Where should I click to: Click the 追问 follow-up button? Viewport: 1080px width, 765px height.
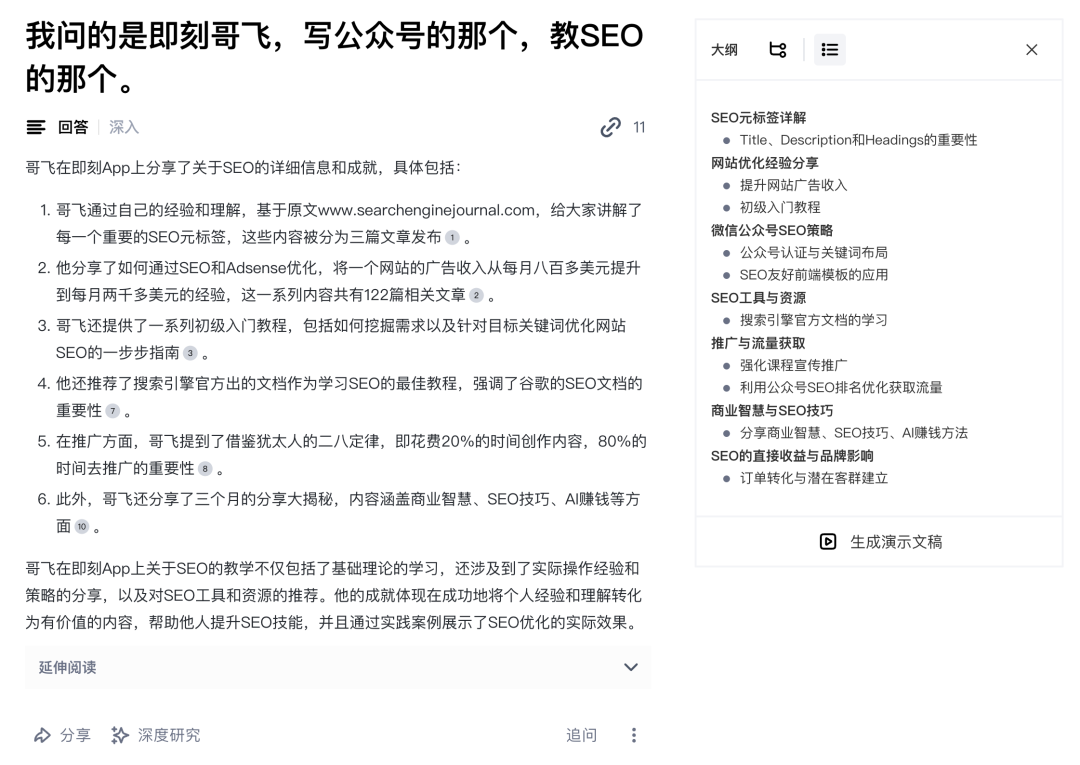581,735
